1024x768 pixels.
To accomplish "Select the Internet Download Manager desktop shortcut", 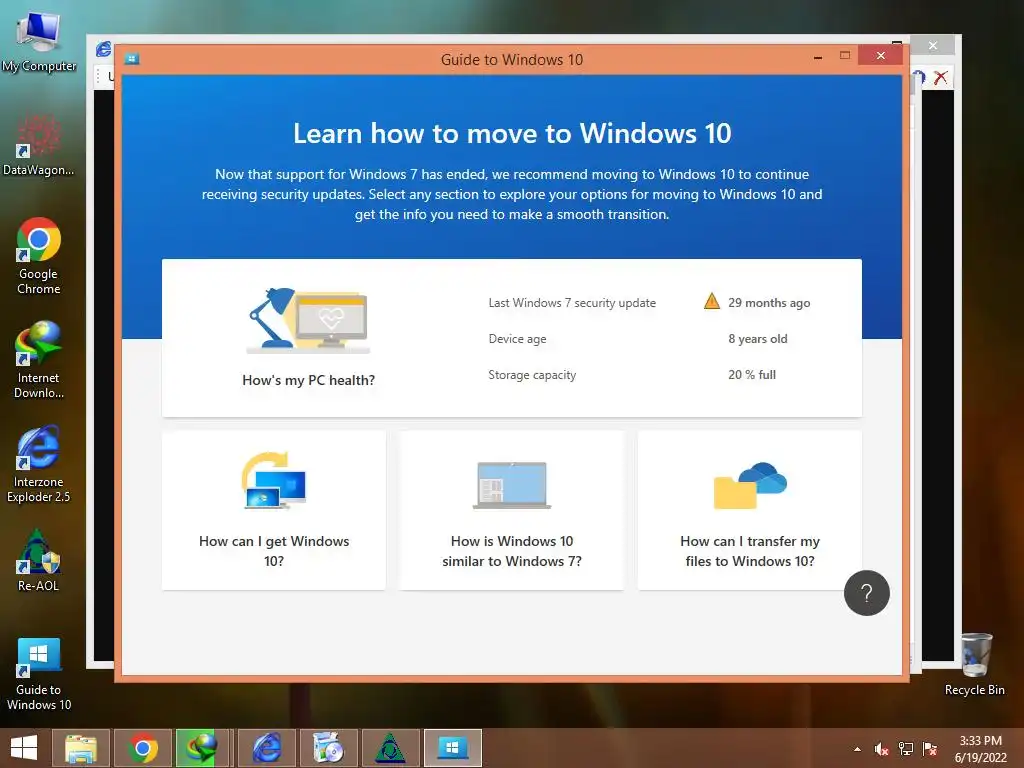I will 39,359.
